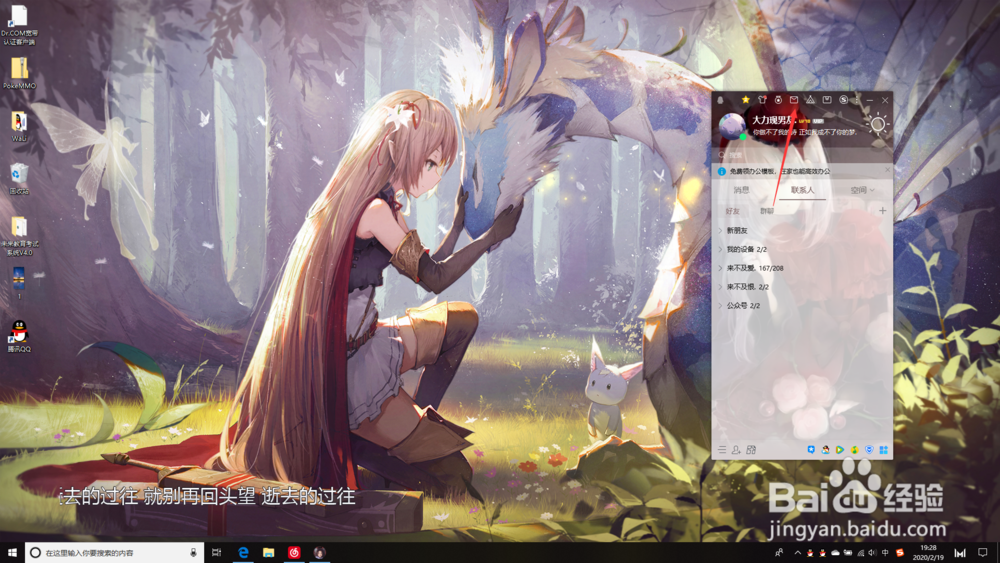Open the Windows Start menu
Screen dimensions: 1000x563
12,552
